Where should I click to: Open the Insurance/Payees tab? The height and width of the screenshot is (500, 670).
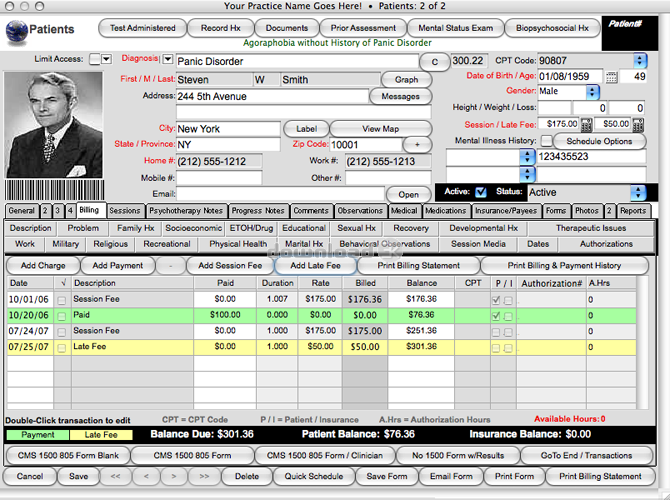[x=506, y=211]
